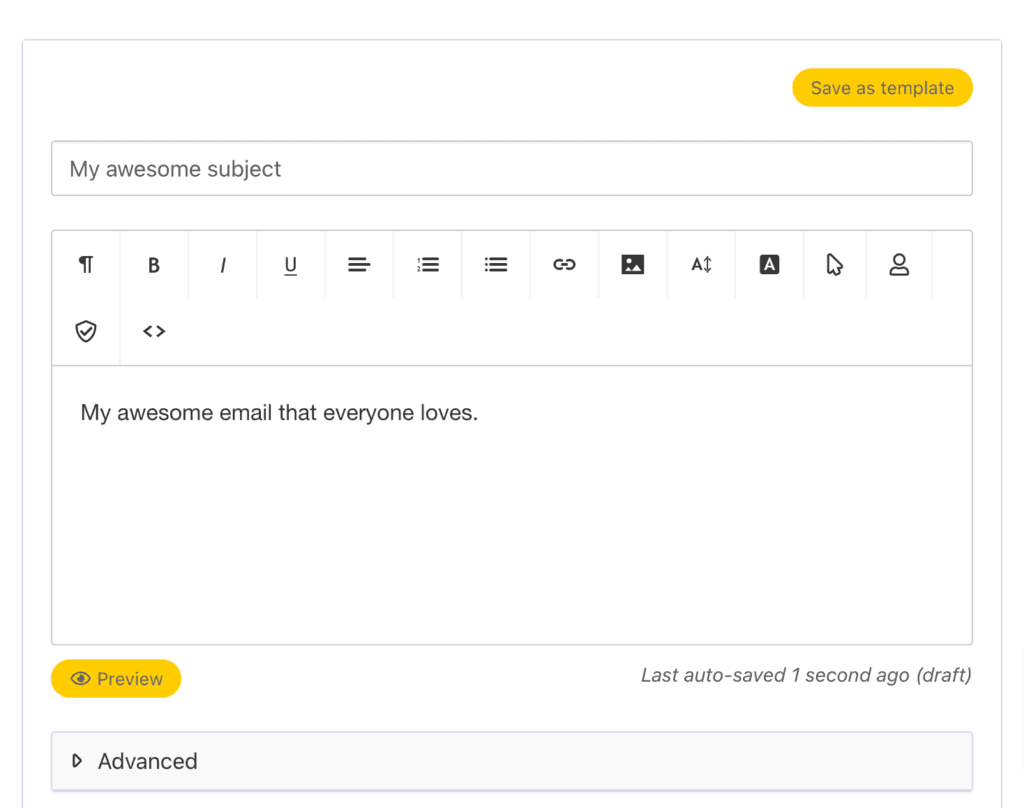This screenshot has width=1024, height=808.
Task: Apply underline formatting
Action: (290, 265)
